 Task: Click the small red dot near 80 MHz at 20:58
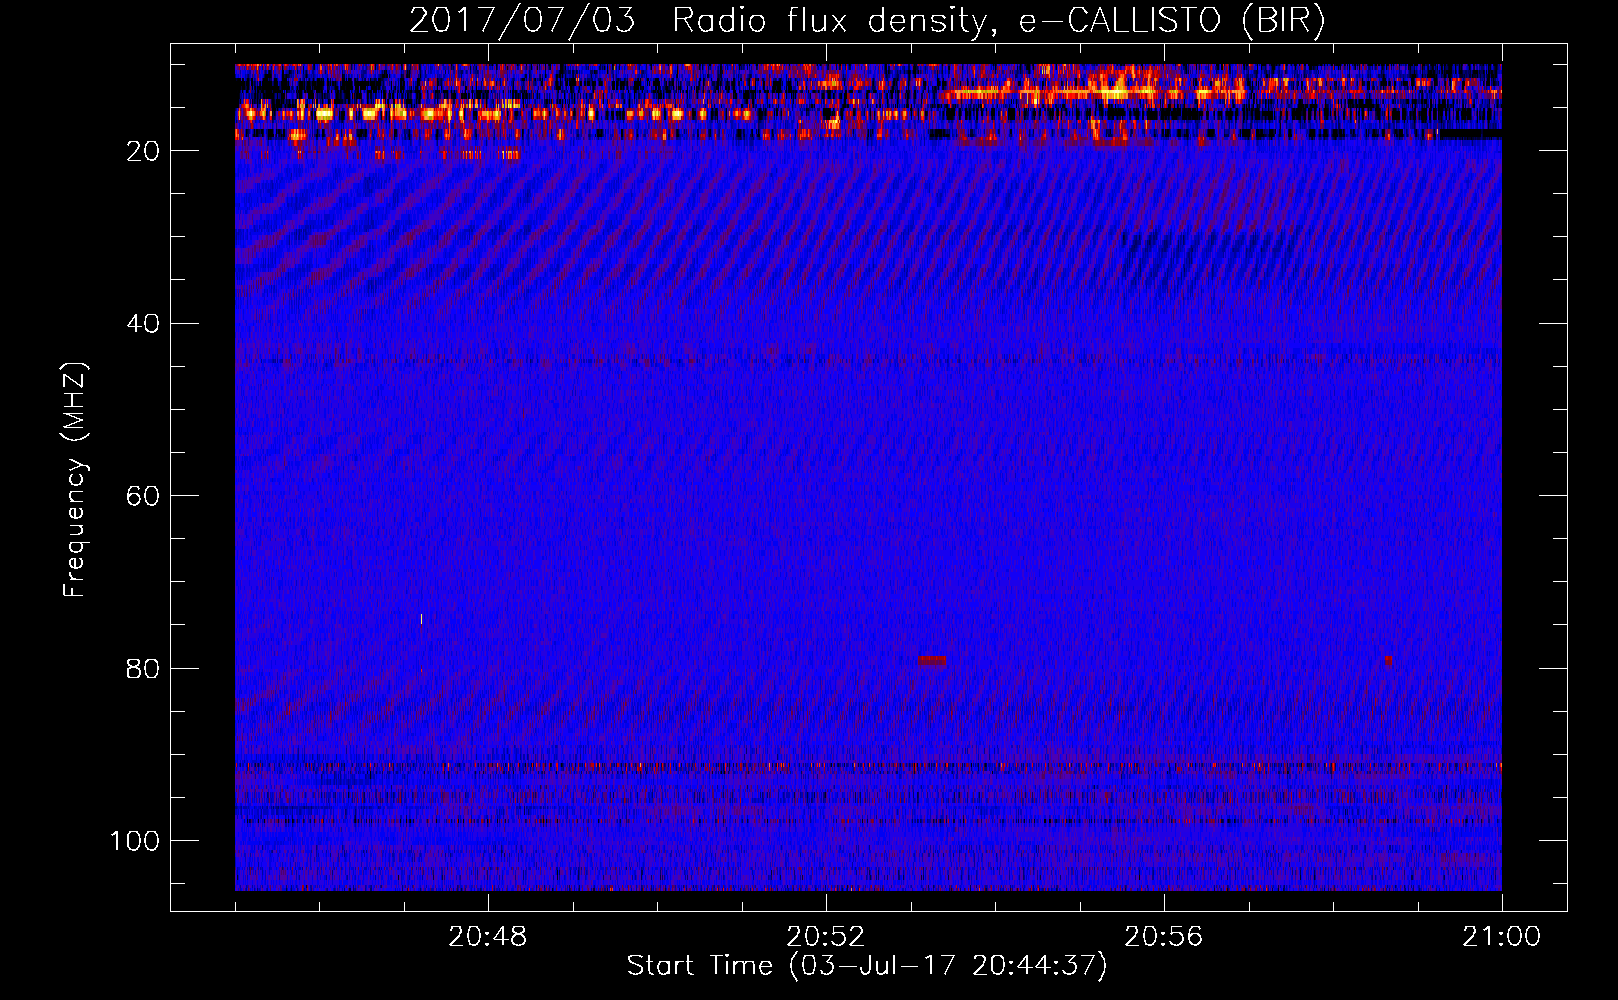pyautogui.click(x=1388, y=660)
